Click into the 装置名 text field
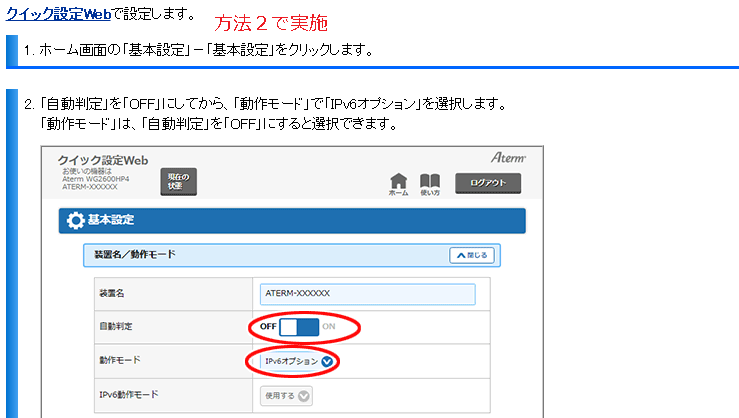The image size is (739, 418). pyautogui.click(x=366, y=294)
